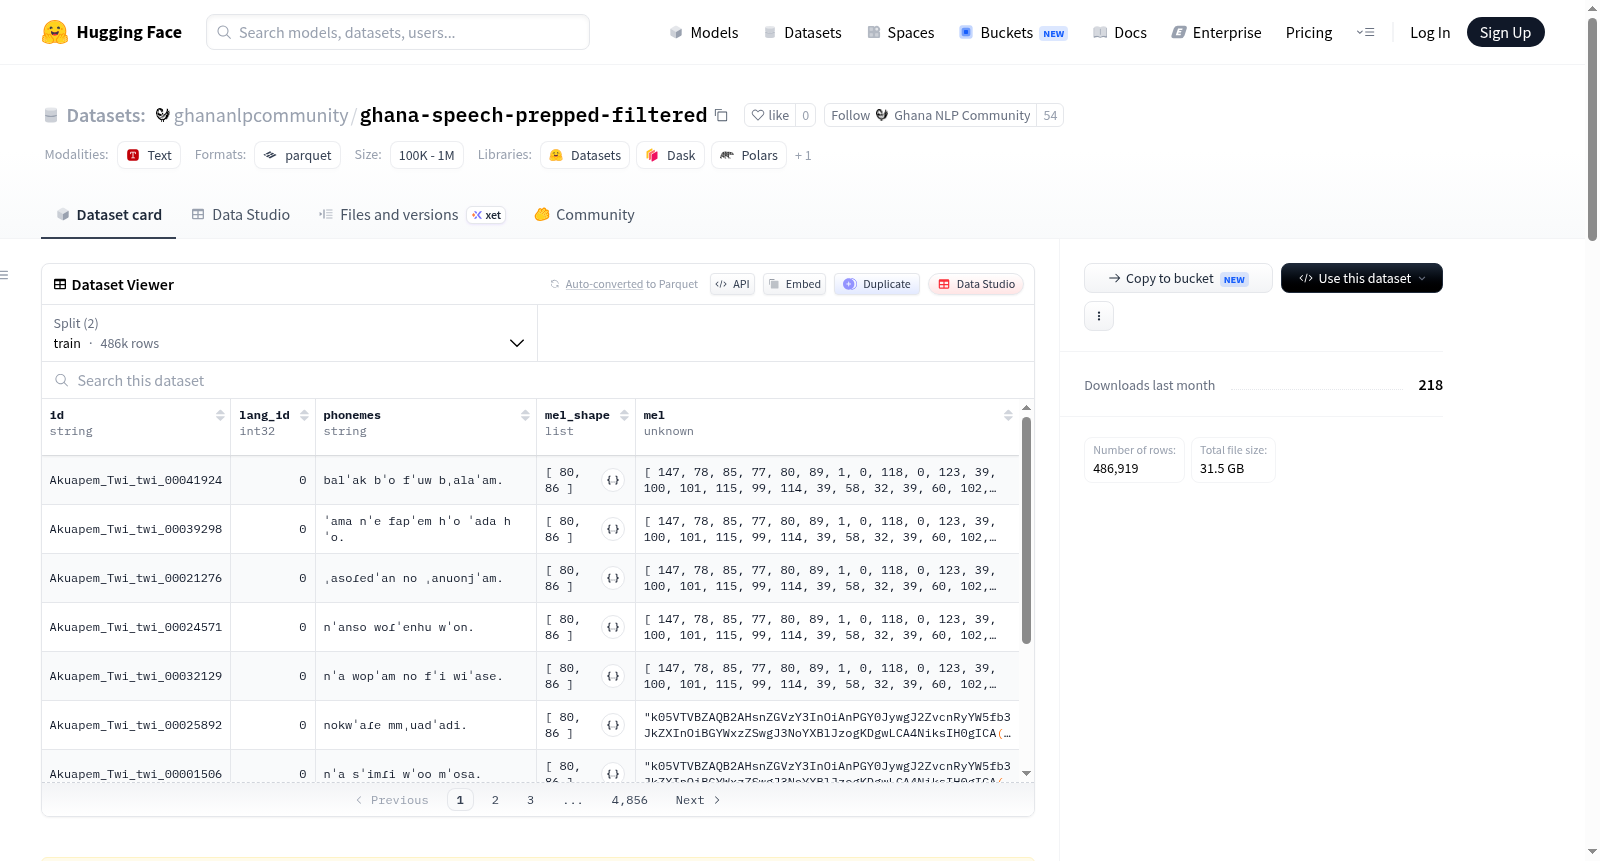Image resolution: width=1600 pixels, height=861 pixels.
Task: Go to page 3 of the table
Action: (530, 800)
